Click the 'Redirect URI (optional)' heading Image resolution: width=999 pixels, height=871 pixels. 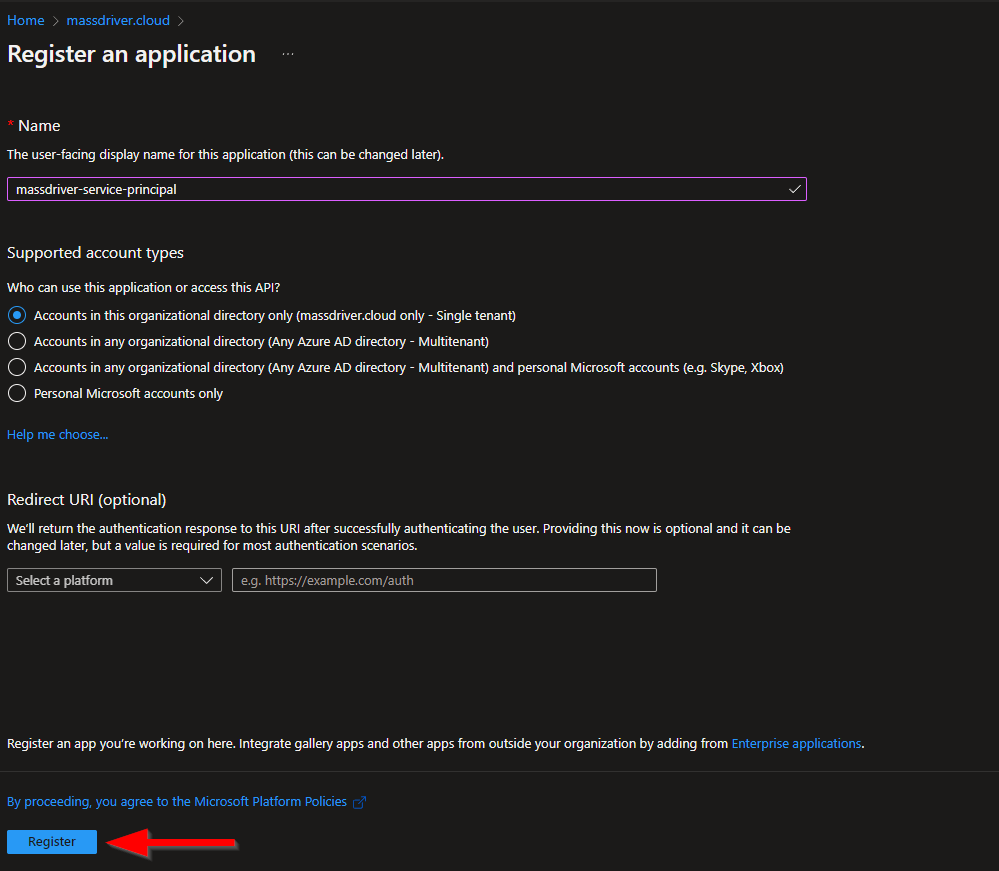87,500
